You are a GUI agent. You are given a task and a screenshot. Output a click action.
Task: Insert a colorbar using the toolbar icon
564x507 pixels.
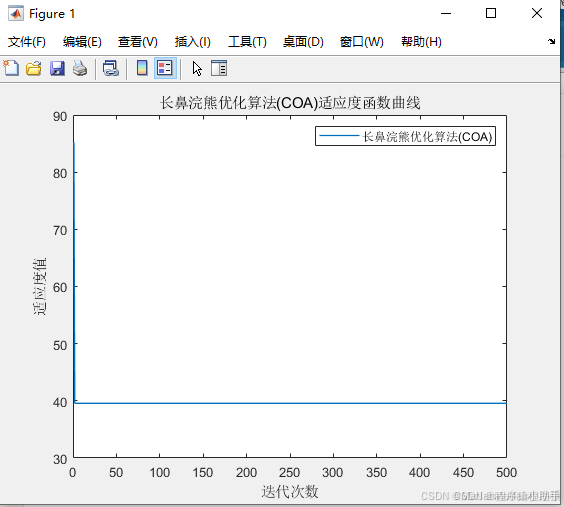click(x=142, y=68)
